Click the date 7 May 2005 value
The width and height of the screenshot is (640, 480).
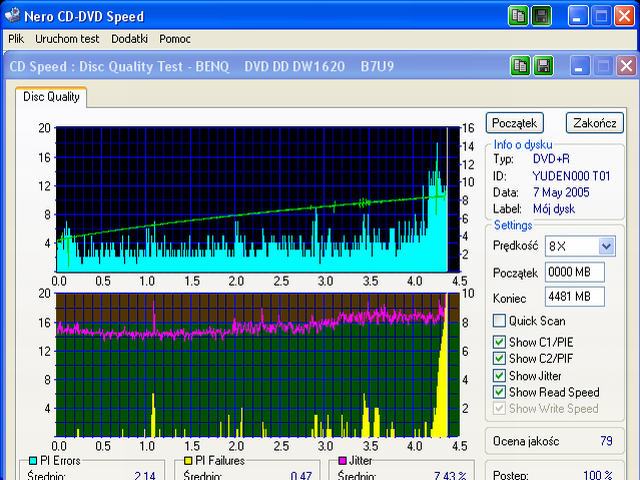point(561,192)
